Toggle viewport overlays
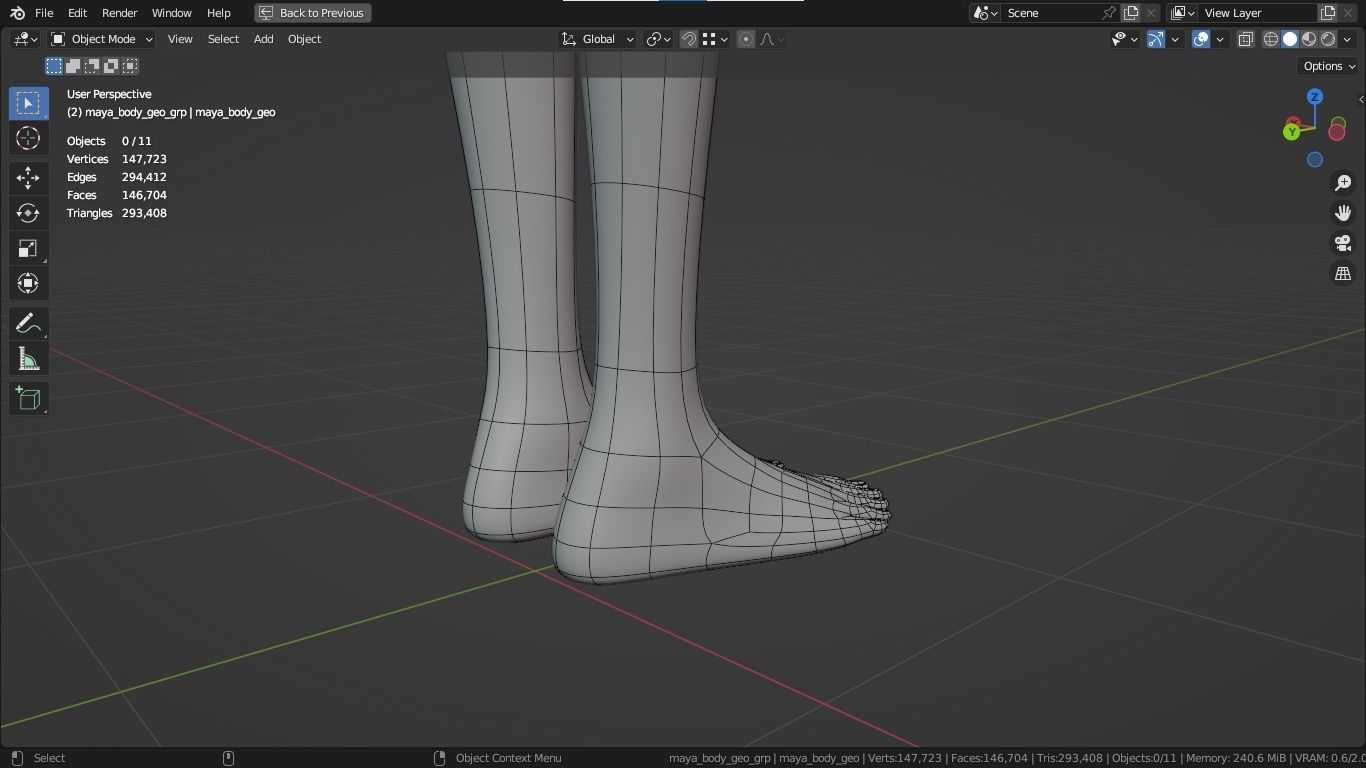 (x=1201, y=39)
